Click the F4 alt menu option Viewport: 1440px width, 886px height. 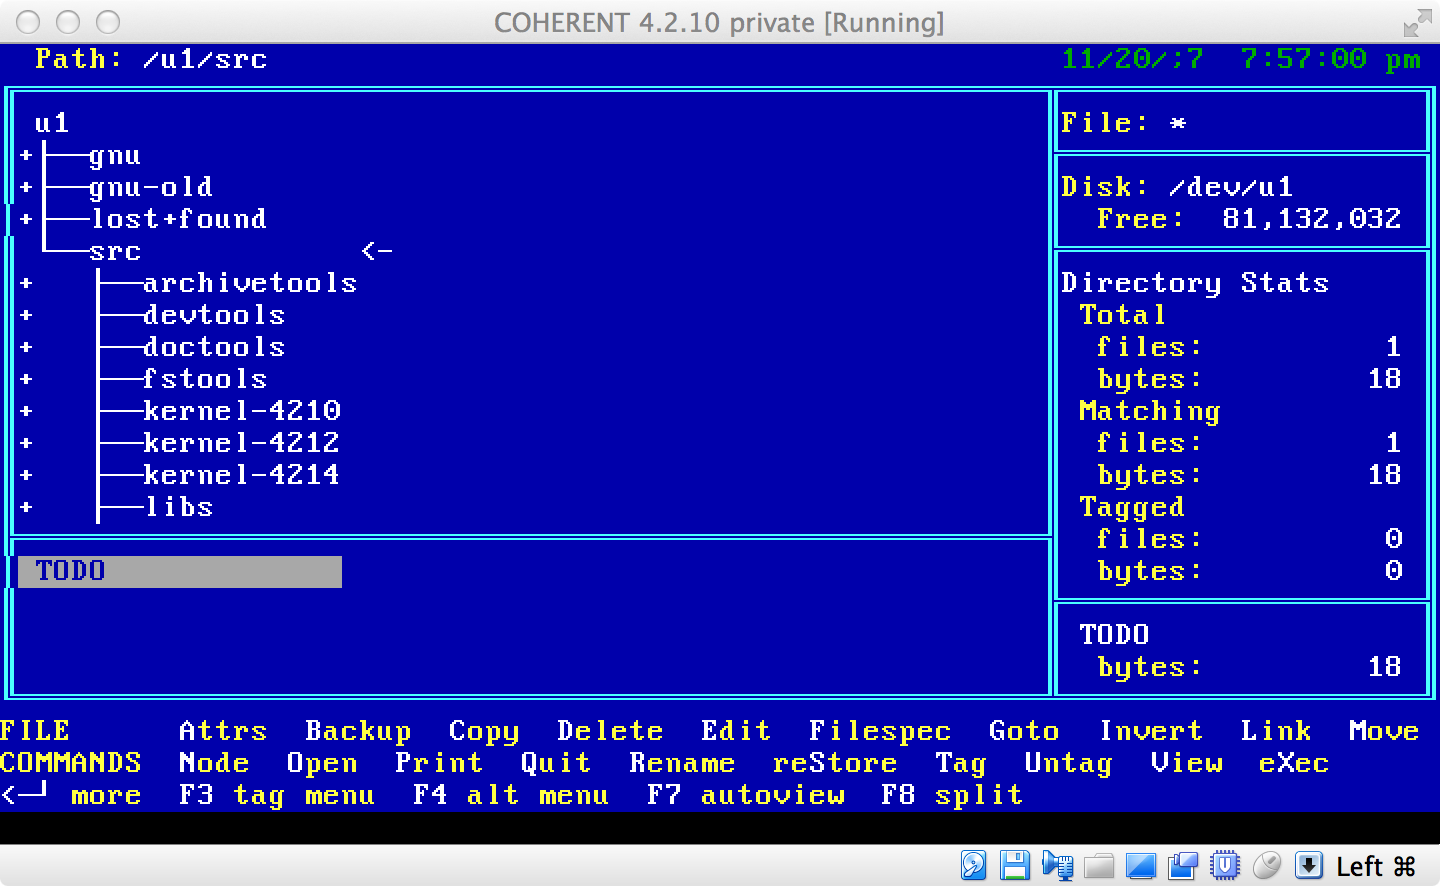pos(511,795)
